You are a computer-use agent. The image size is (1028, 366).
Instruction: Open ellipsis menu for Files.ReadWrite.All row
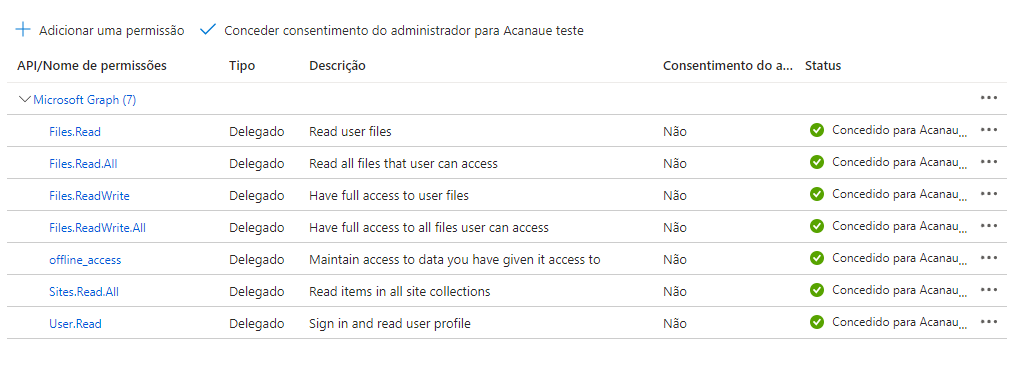(x=989, y=226)
